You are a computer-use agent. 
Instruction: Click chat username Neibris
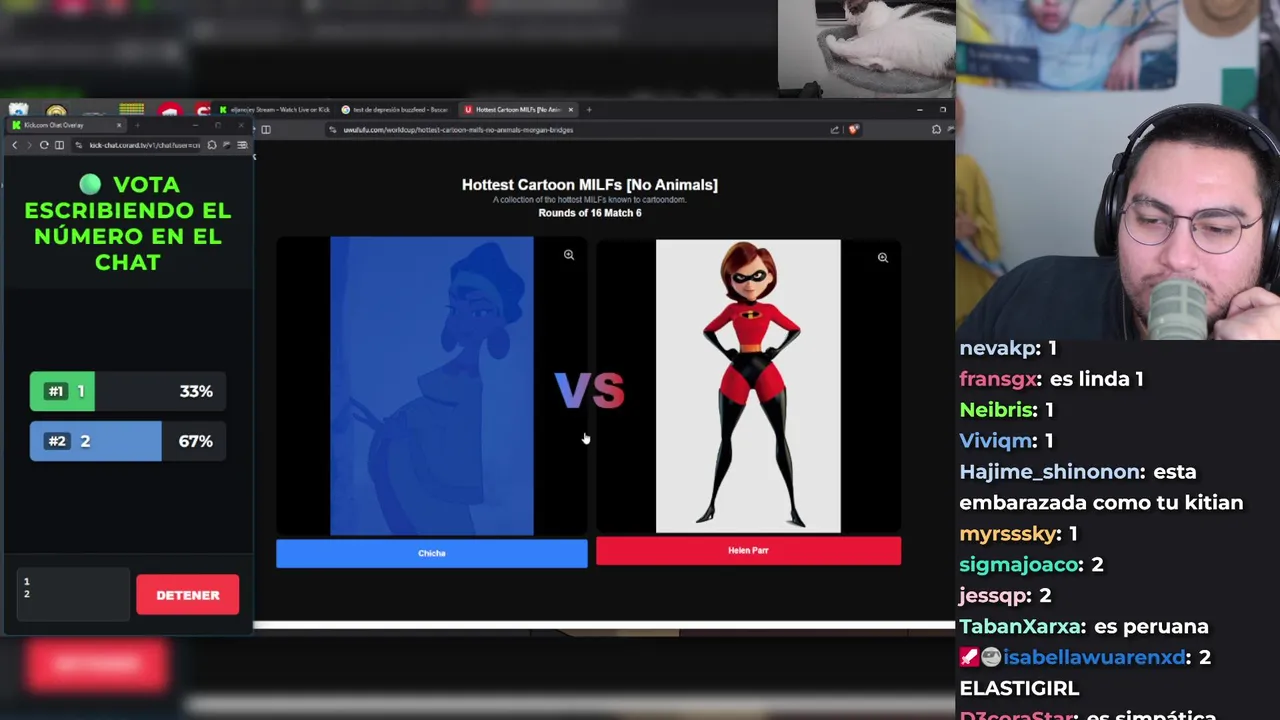[995, 410]
